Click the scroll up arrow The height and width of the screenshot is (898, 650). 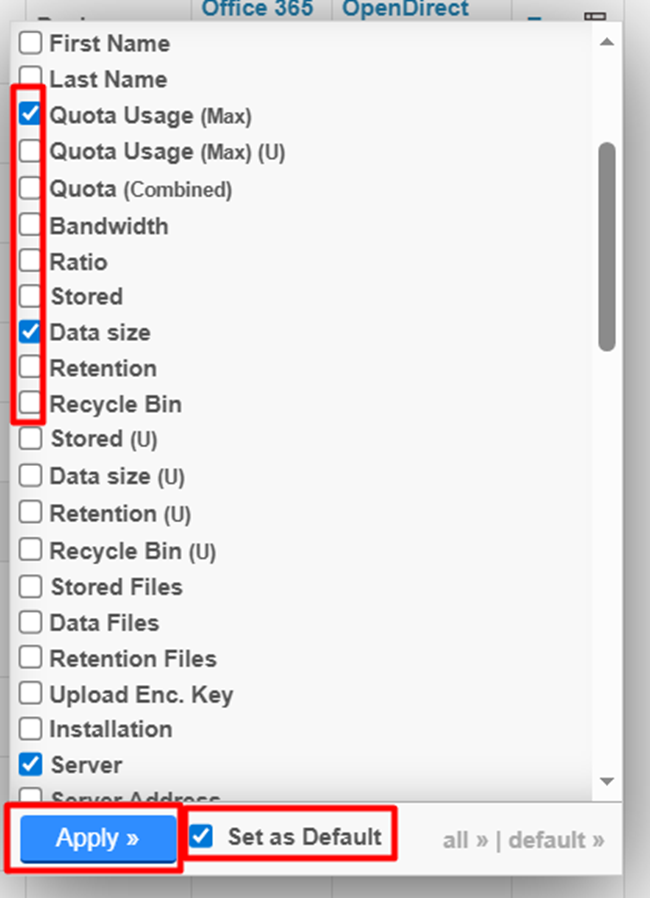click(606, 42)
